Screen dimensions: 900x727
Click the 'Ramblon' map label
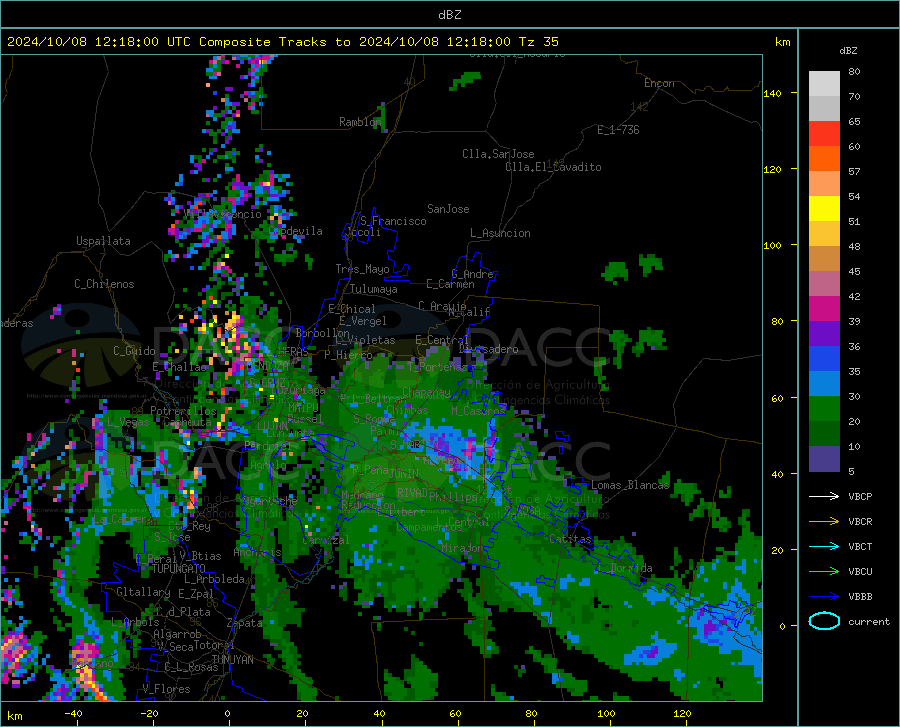click(360, 122)
